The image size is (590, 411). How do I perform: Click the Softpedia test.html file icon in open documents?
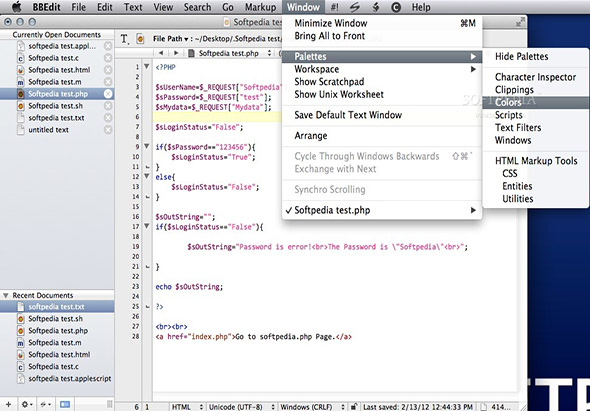(21, 70)
